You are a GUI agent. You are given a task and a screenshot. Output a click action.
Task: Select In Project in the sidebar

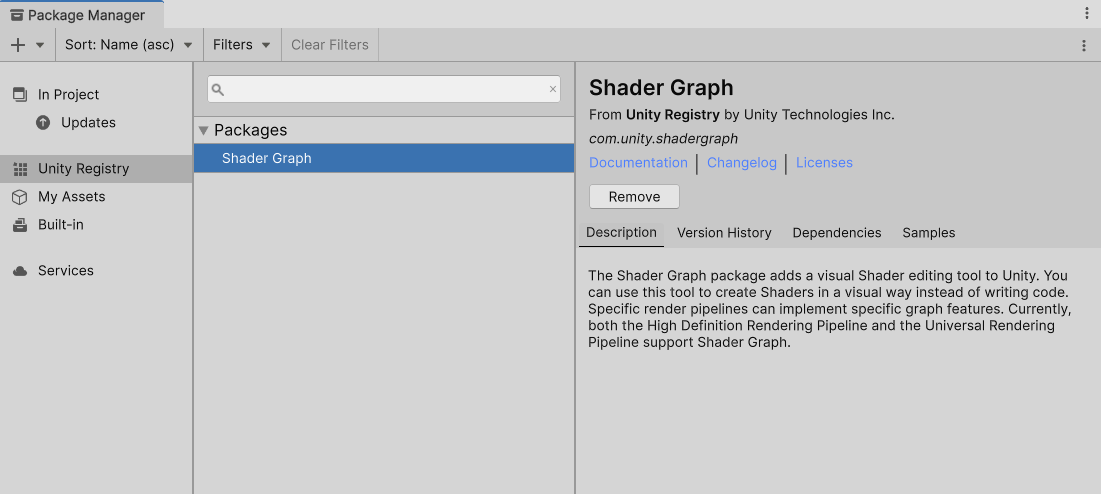[68, 95]
